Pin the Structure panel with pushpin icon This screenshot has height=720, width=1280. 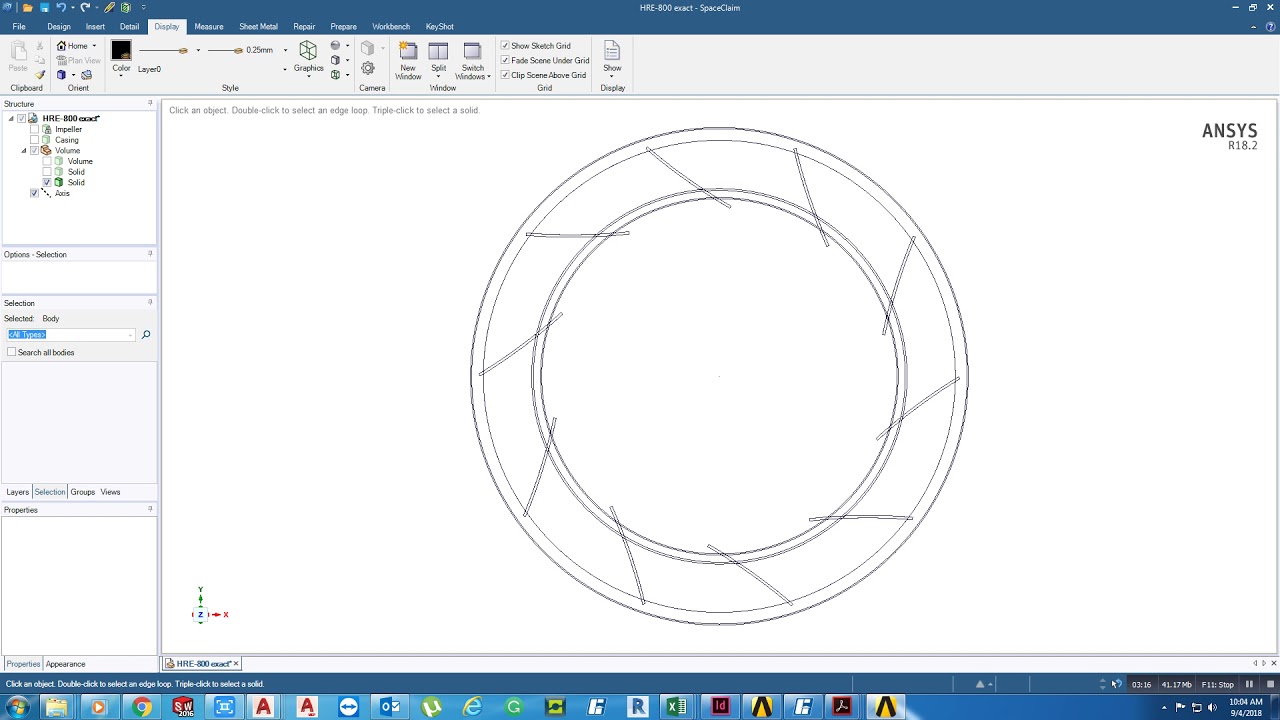coord(150,103)
